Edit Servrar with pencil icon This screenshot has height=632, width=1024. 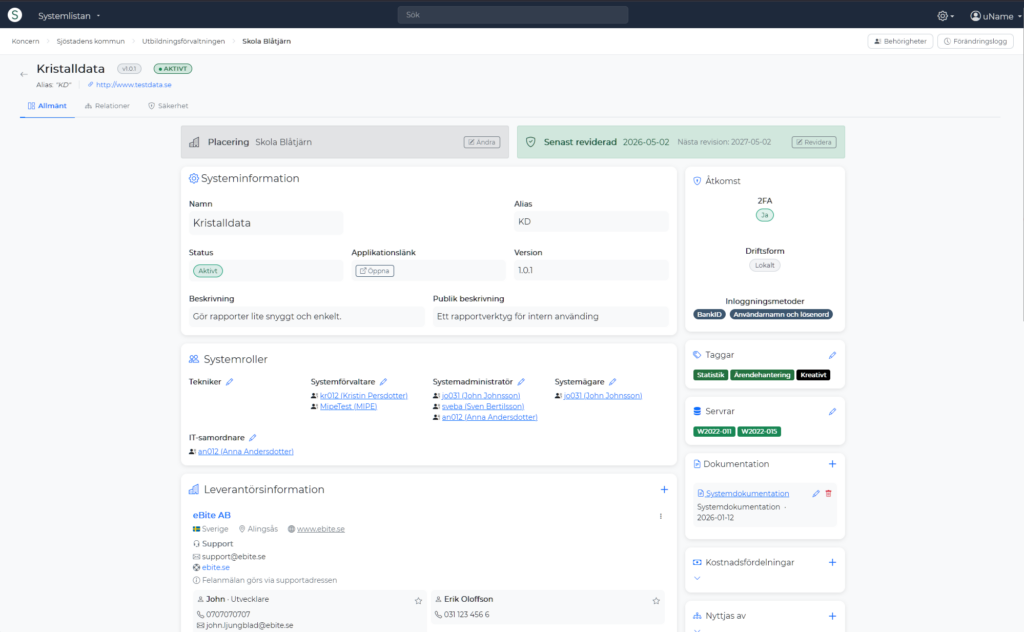[832, 412]
